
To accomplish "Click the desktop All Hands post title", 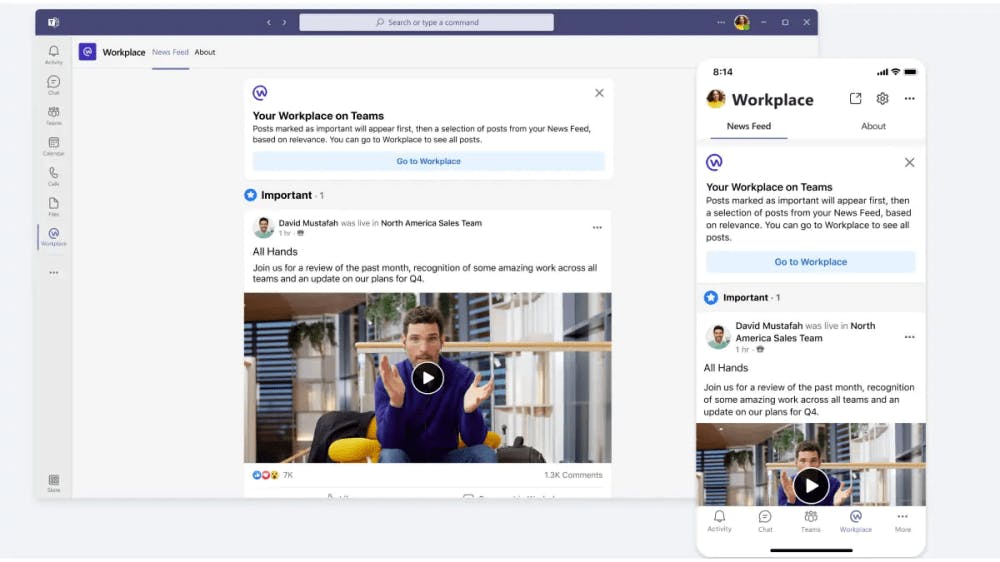I will pyautogui.click(x=275, y=252).
